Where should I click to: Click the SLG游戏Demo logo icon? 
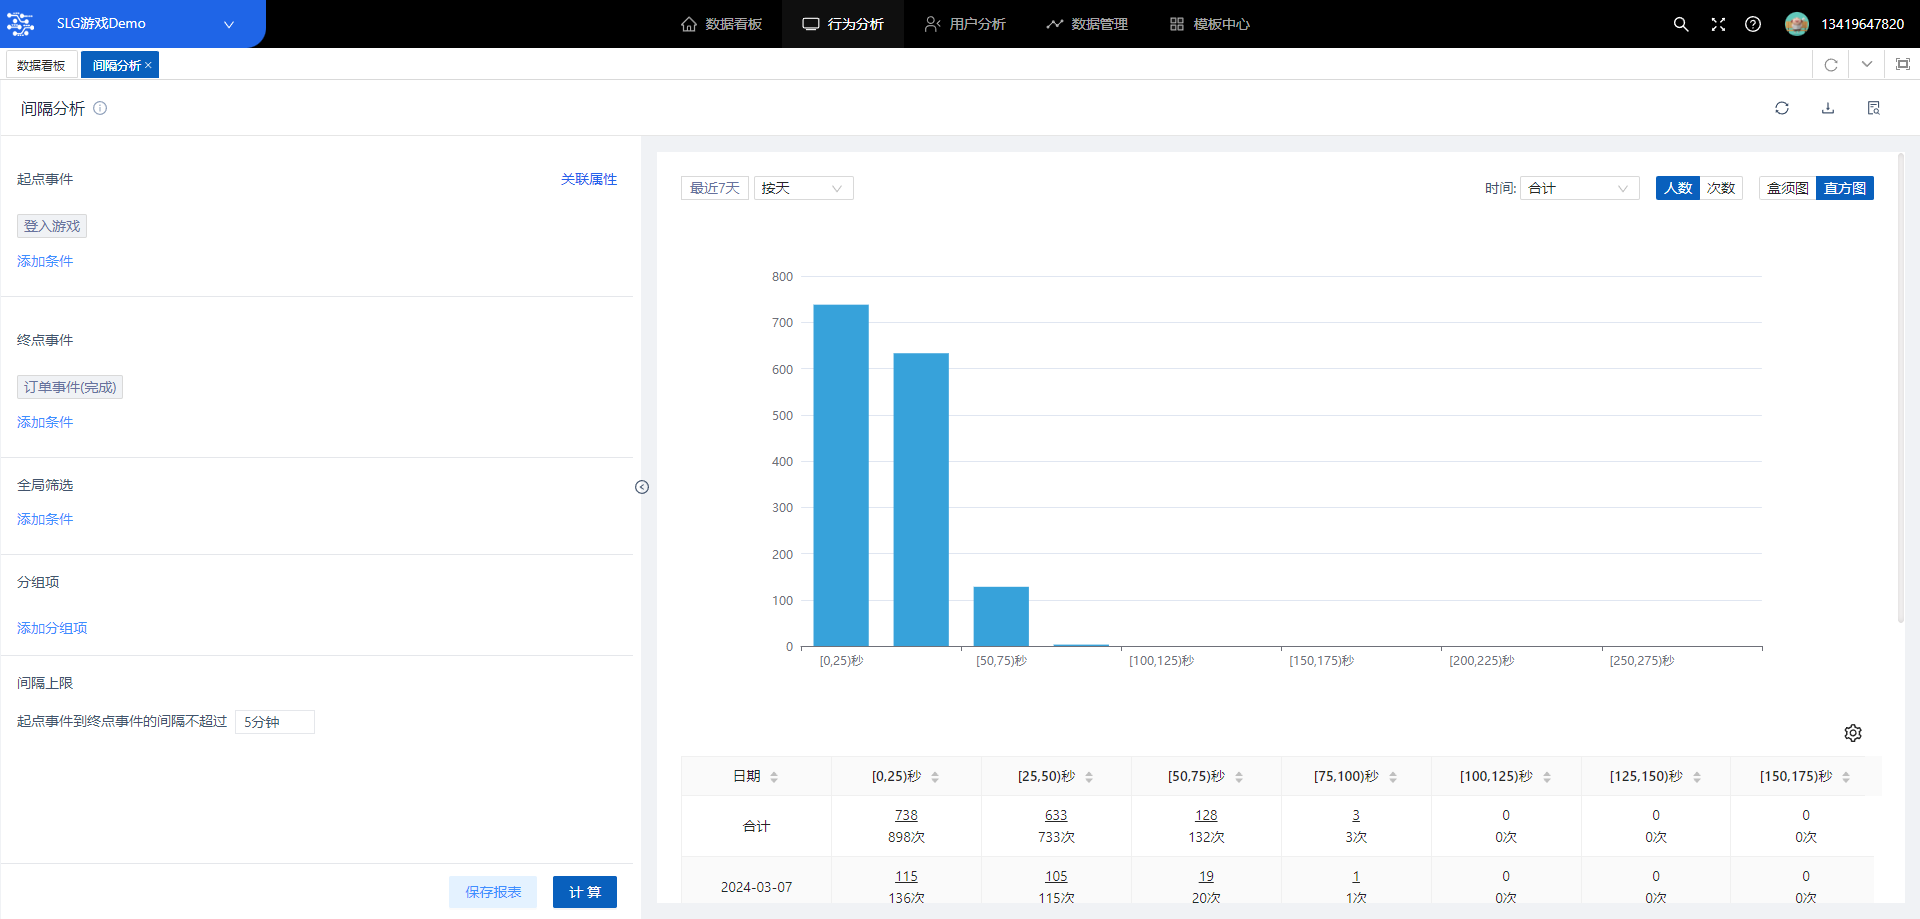[21, 23]
